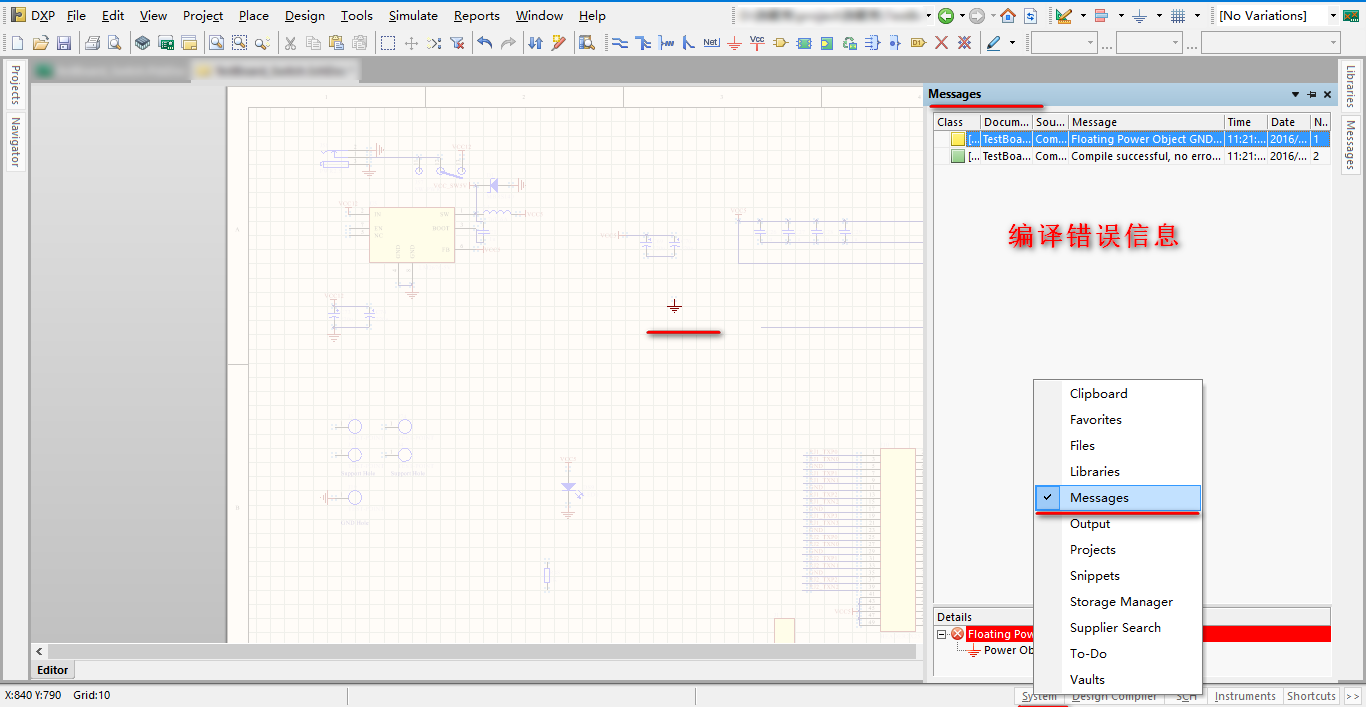Open the No Variations dropdown
This screenshot has height=707, width=1366.
click(x=1333, y=16)
